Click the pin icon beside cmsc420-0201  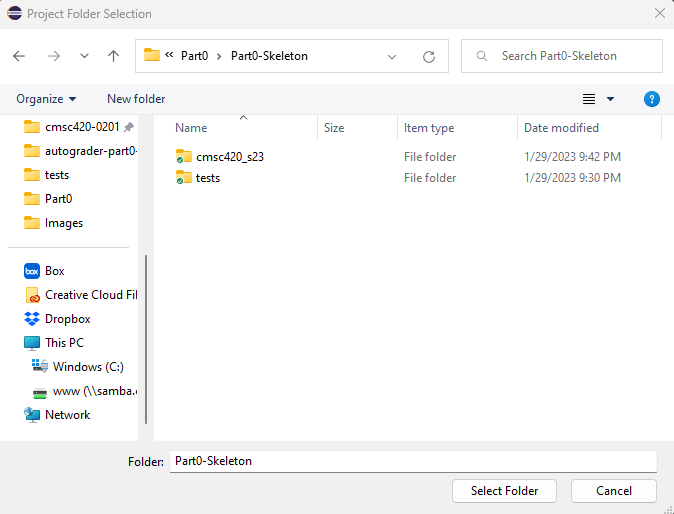point(129,127)
